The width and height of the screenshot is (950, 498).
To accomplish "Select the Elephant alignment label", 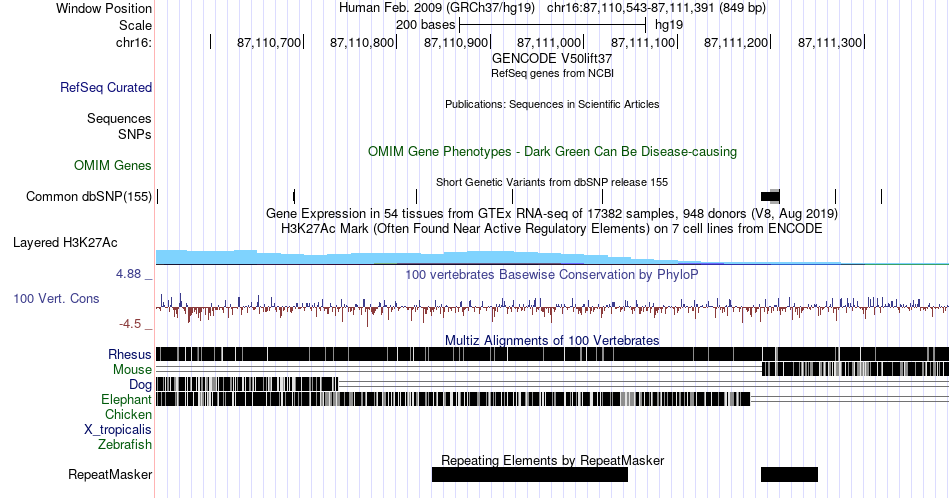I will coord(127,399).
